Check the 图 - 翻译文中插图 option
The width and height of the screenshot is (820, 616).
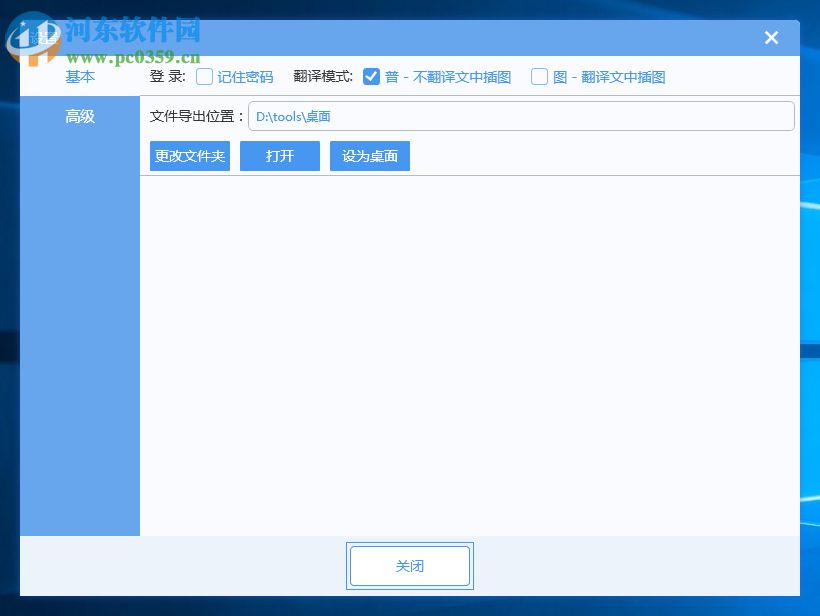pos(539,76)
